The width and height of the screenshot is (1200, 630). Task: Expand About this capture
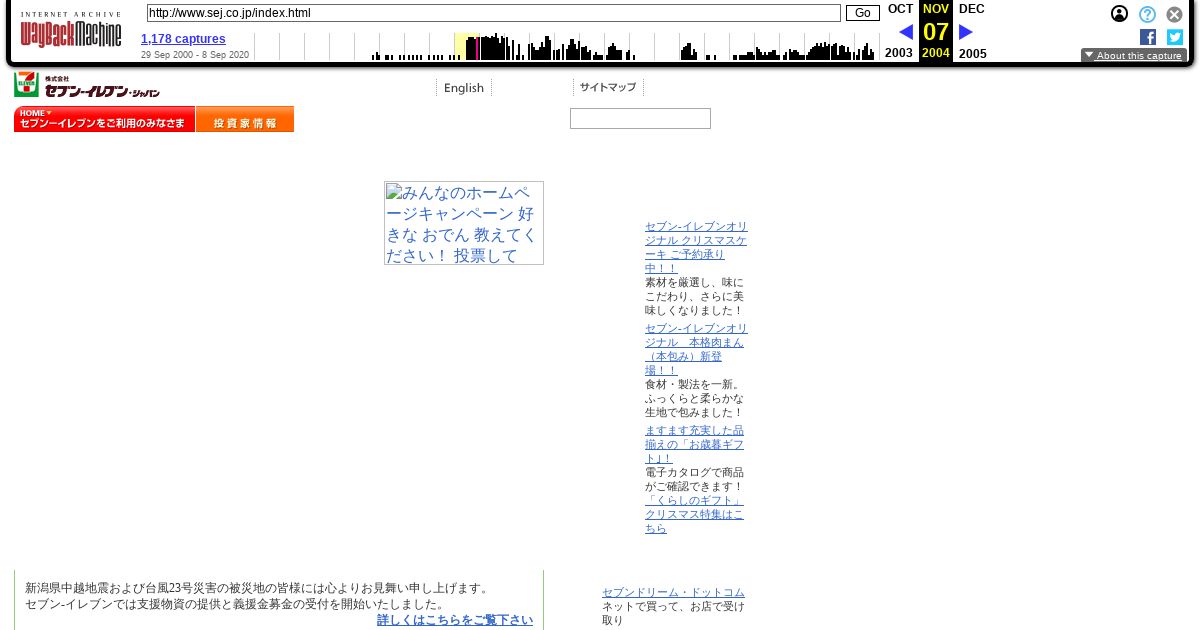(1133, 56)
